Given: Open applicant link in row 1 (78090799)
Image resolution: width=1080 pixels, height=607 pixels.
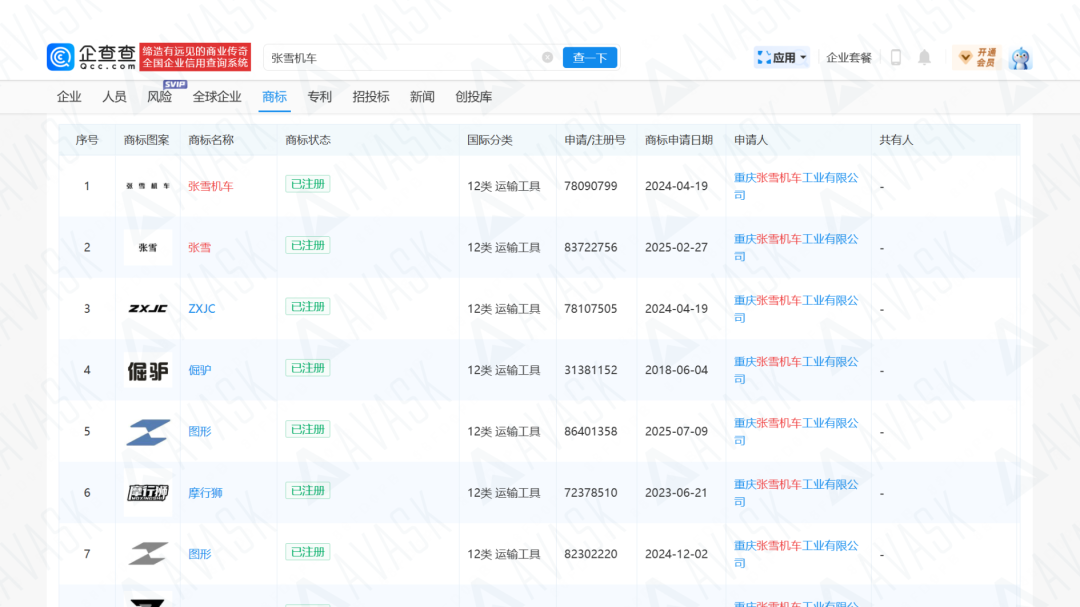Looking at the screenshot, I should click(796, 186).
